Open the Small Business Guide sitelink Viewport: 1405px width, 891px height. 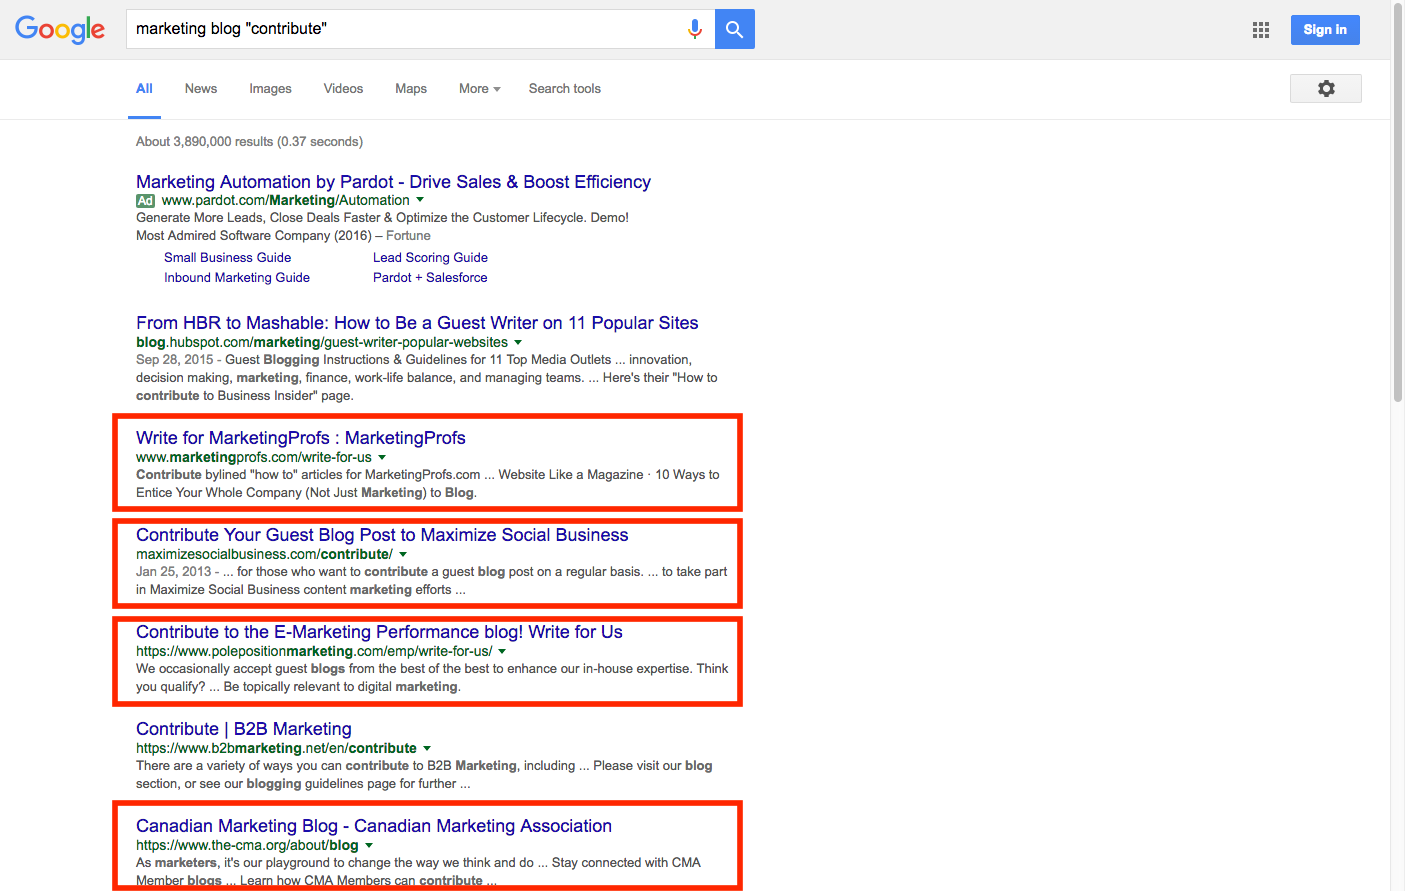point(227,258)
